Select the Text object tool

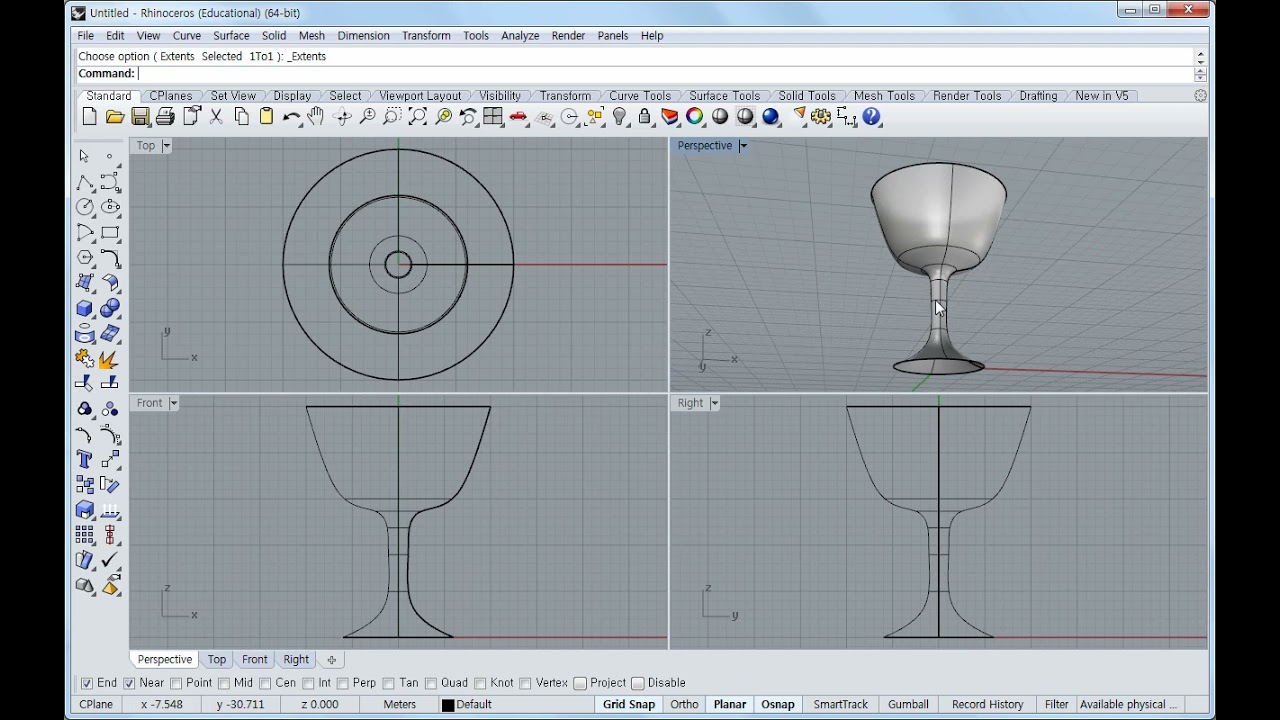85,459
